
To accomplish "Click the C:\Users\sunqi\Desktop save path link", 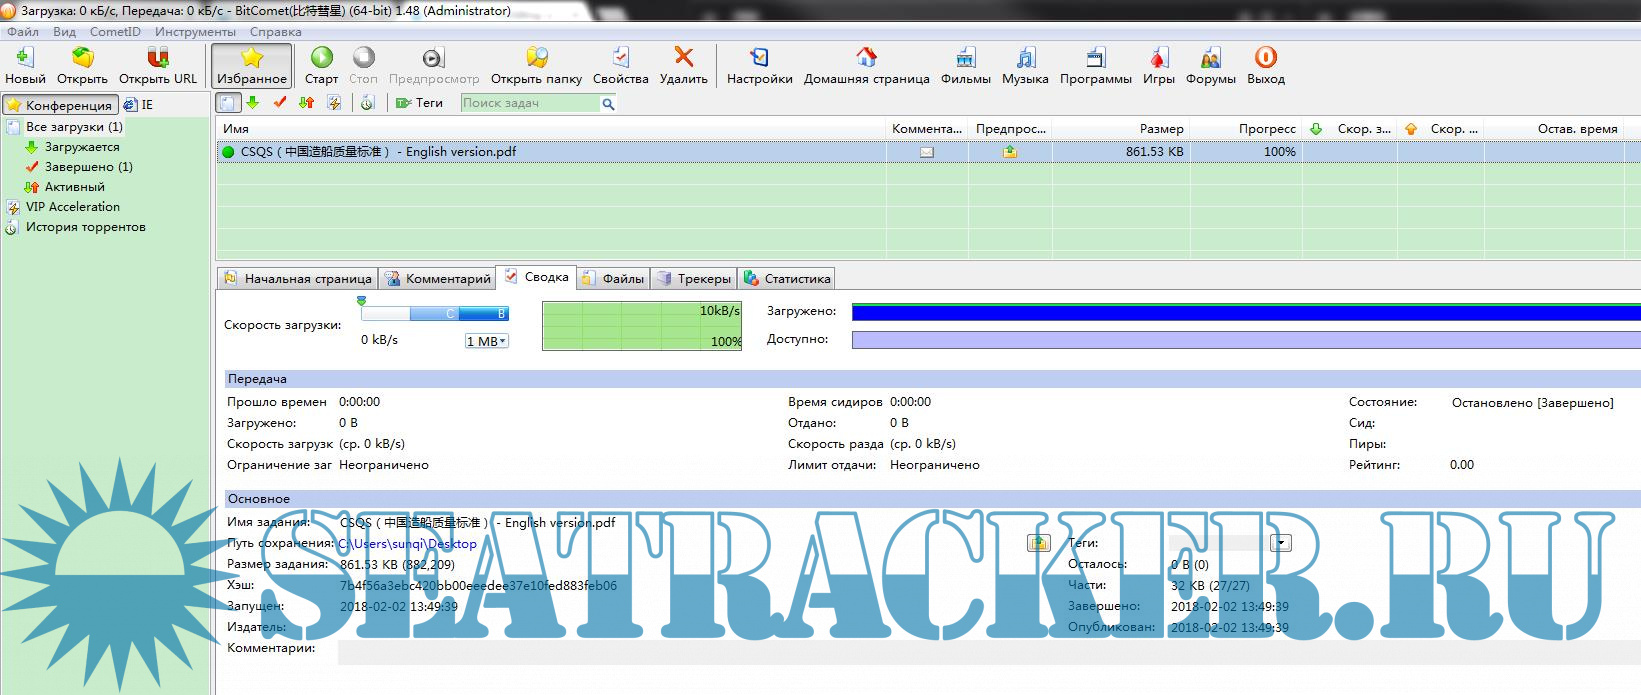I will click(407, 544).
